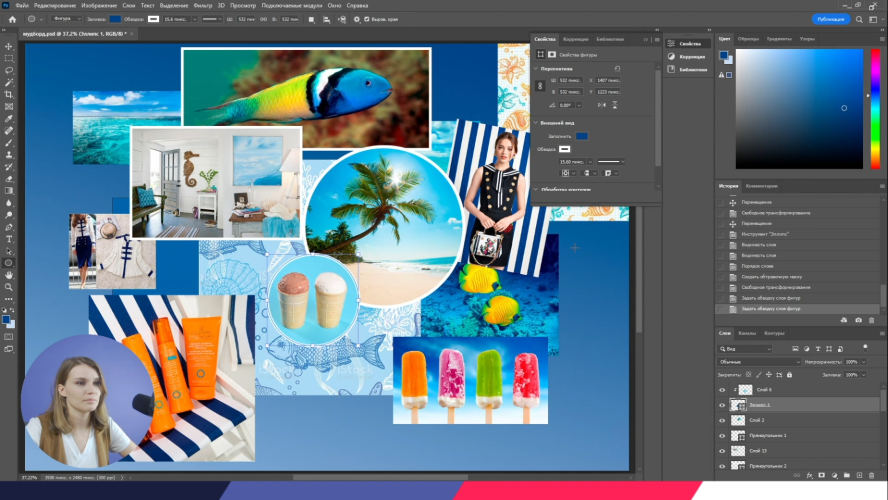Toggle the Выров. края checkbox
The width and height of the screenshot is (888, 500).
point(366,19)
